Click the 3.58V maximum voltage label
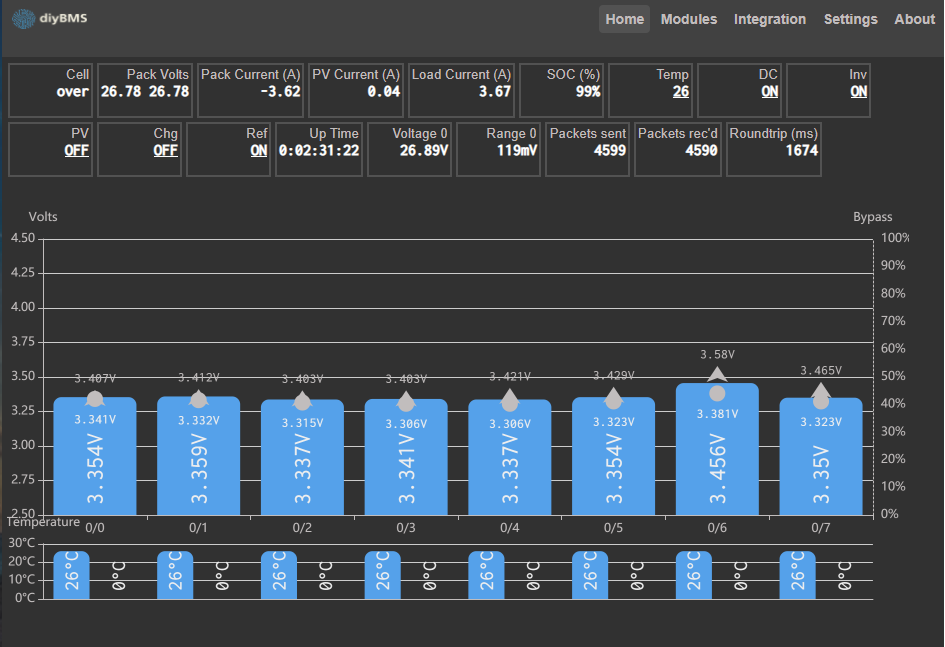The width and height of the screenshot is (945, 647). click(x=717, y=355)
